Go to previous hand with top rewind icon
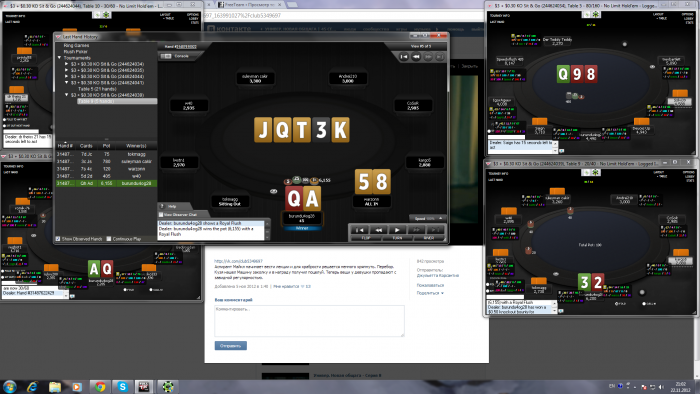700x394 pixels. (416, 57)
